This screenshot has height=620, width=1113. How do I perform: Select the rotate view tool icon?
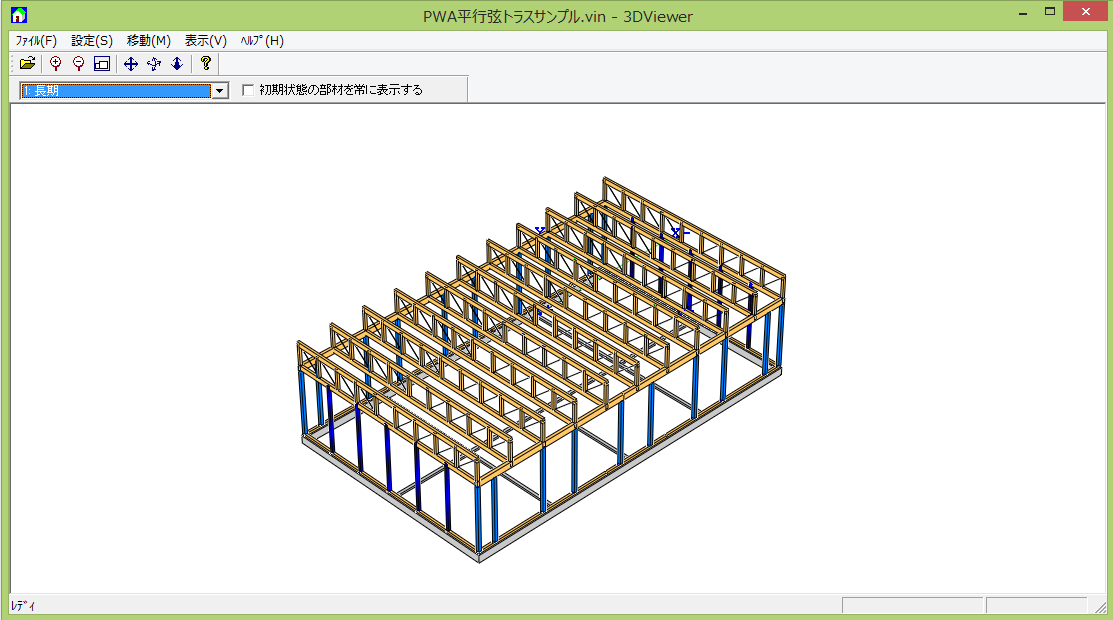click(x=153, y=64)
